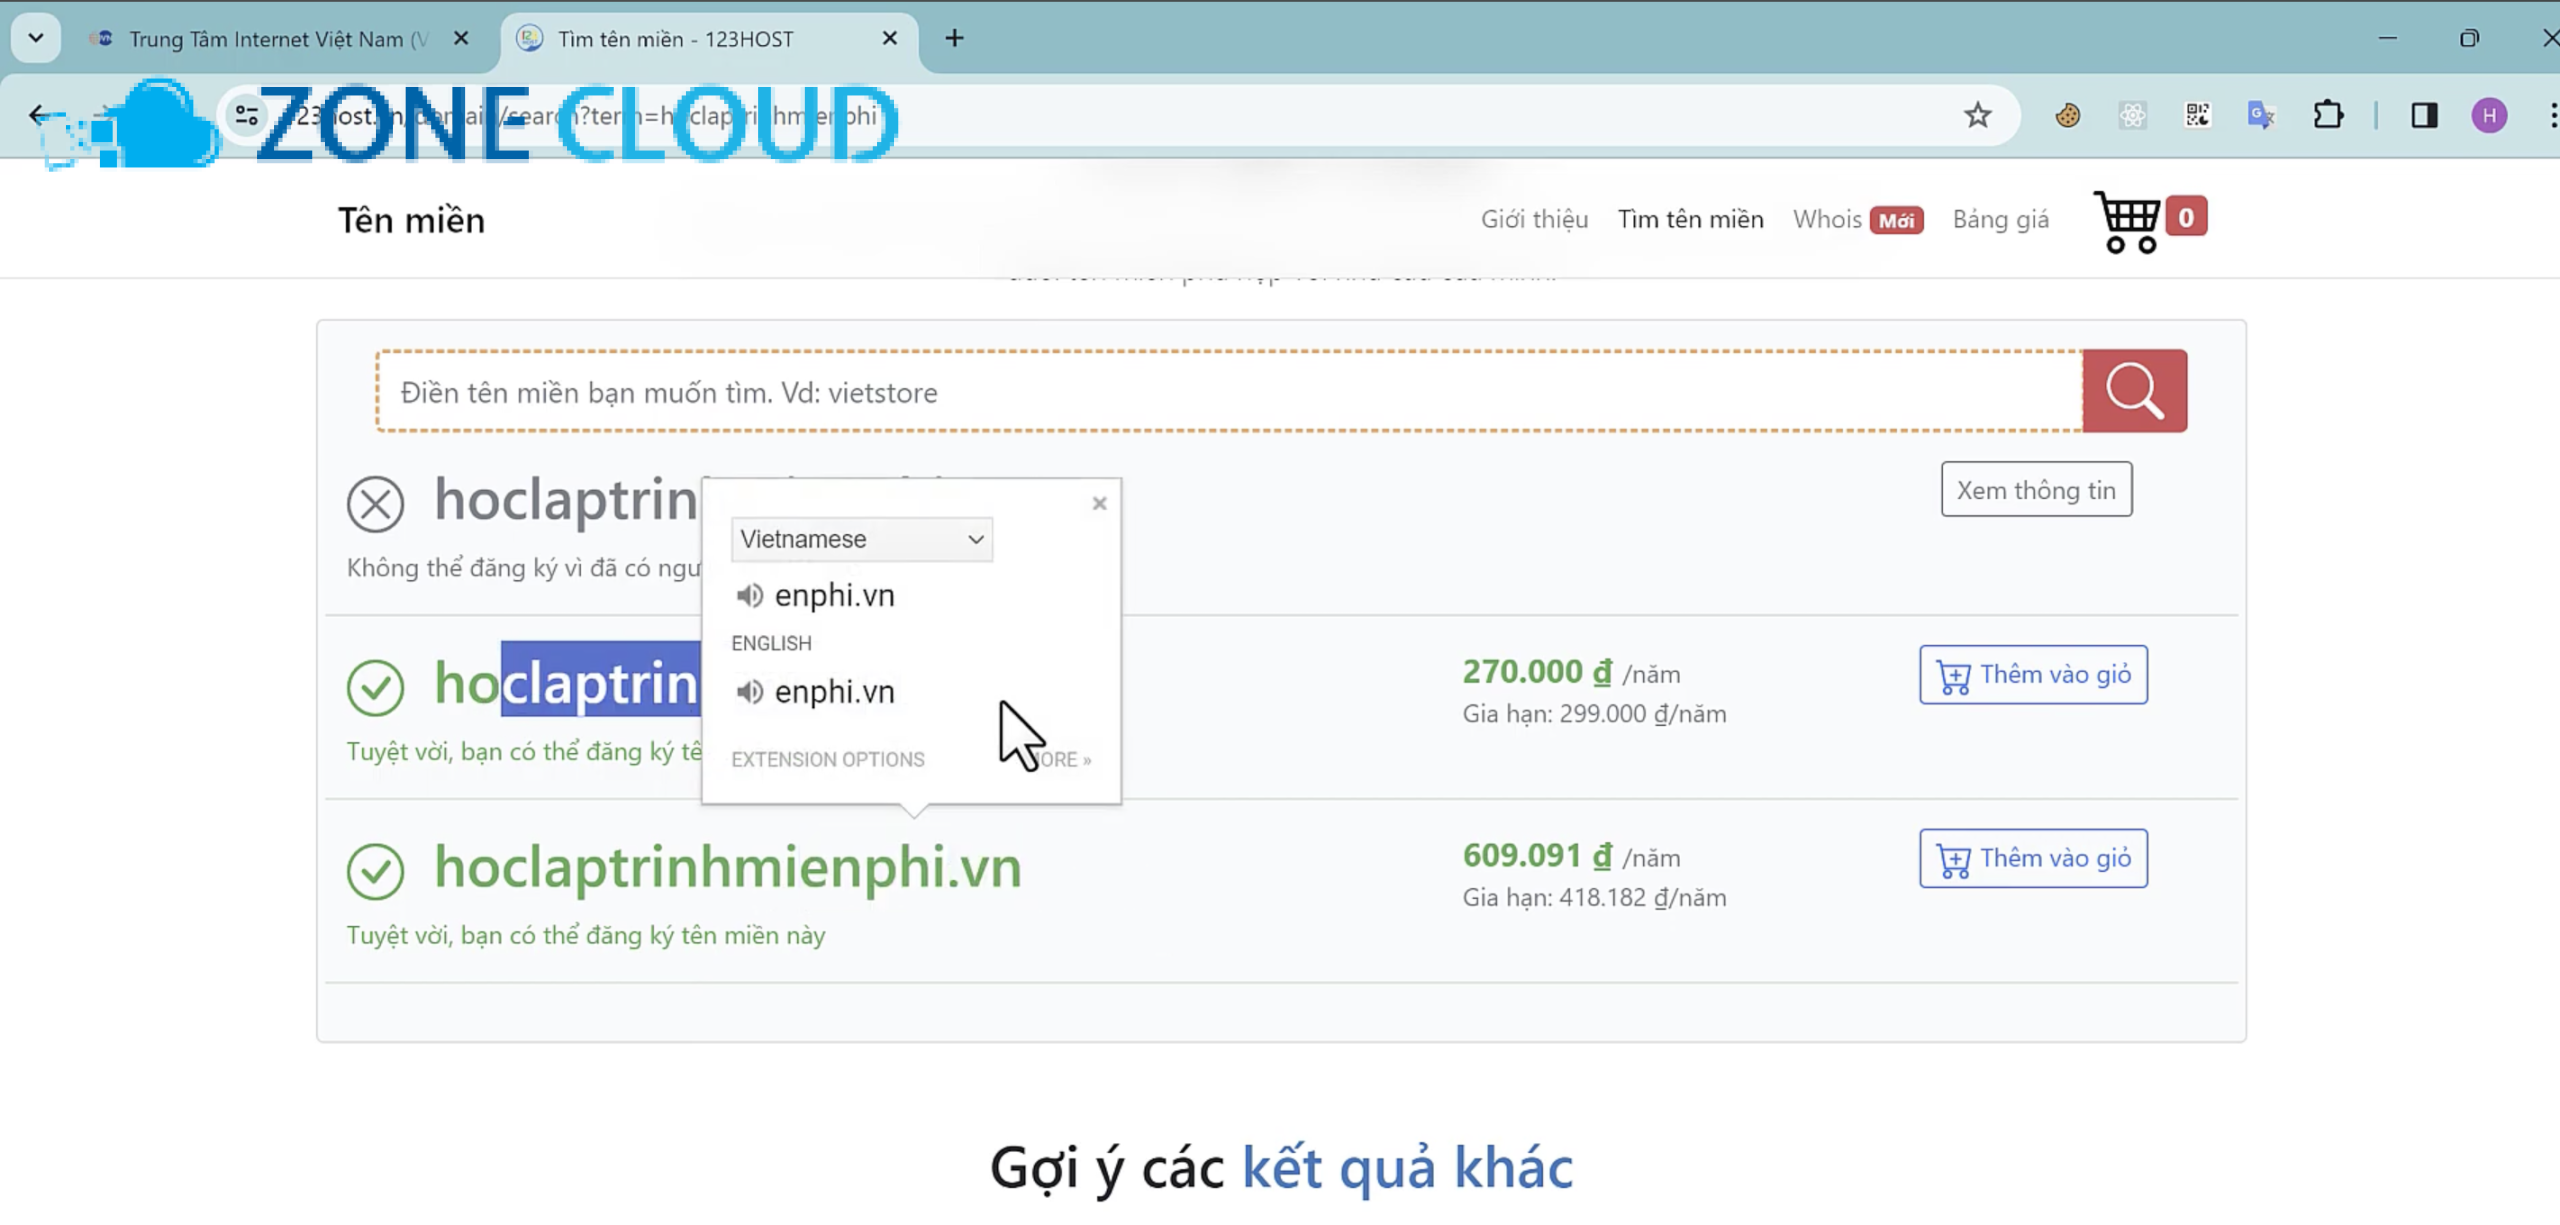Click the unavailable X icon on first result

(375, 504)
